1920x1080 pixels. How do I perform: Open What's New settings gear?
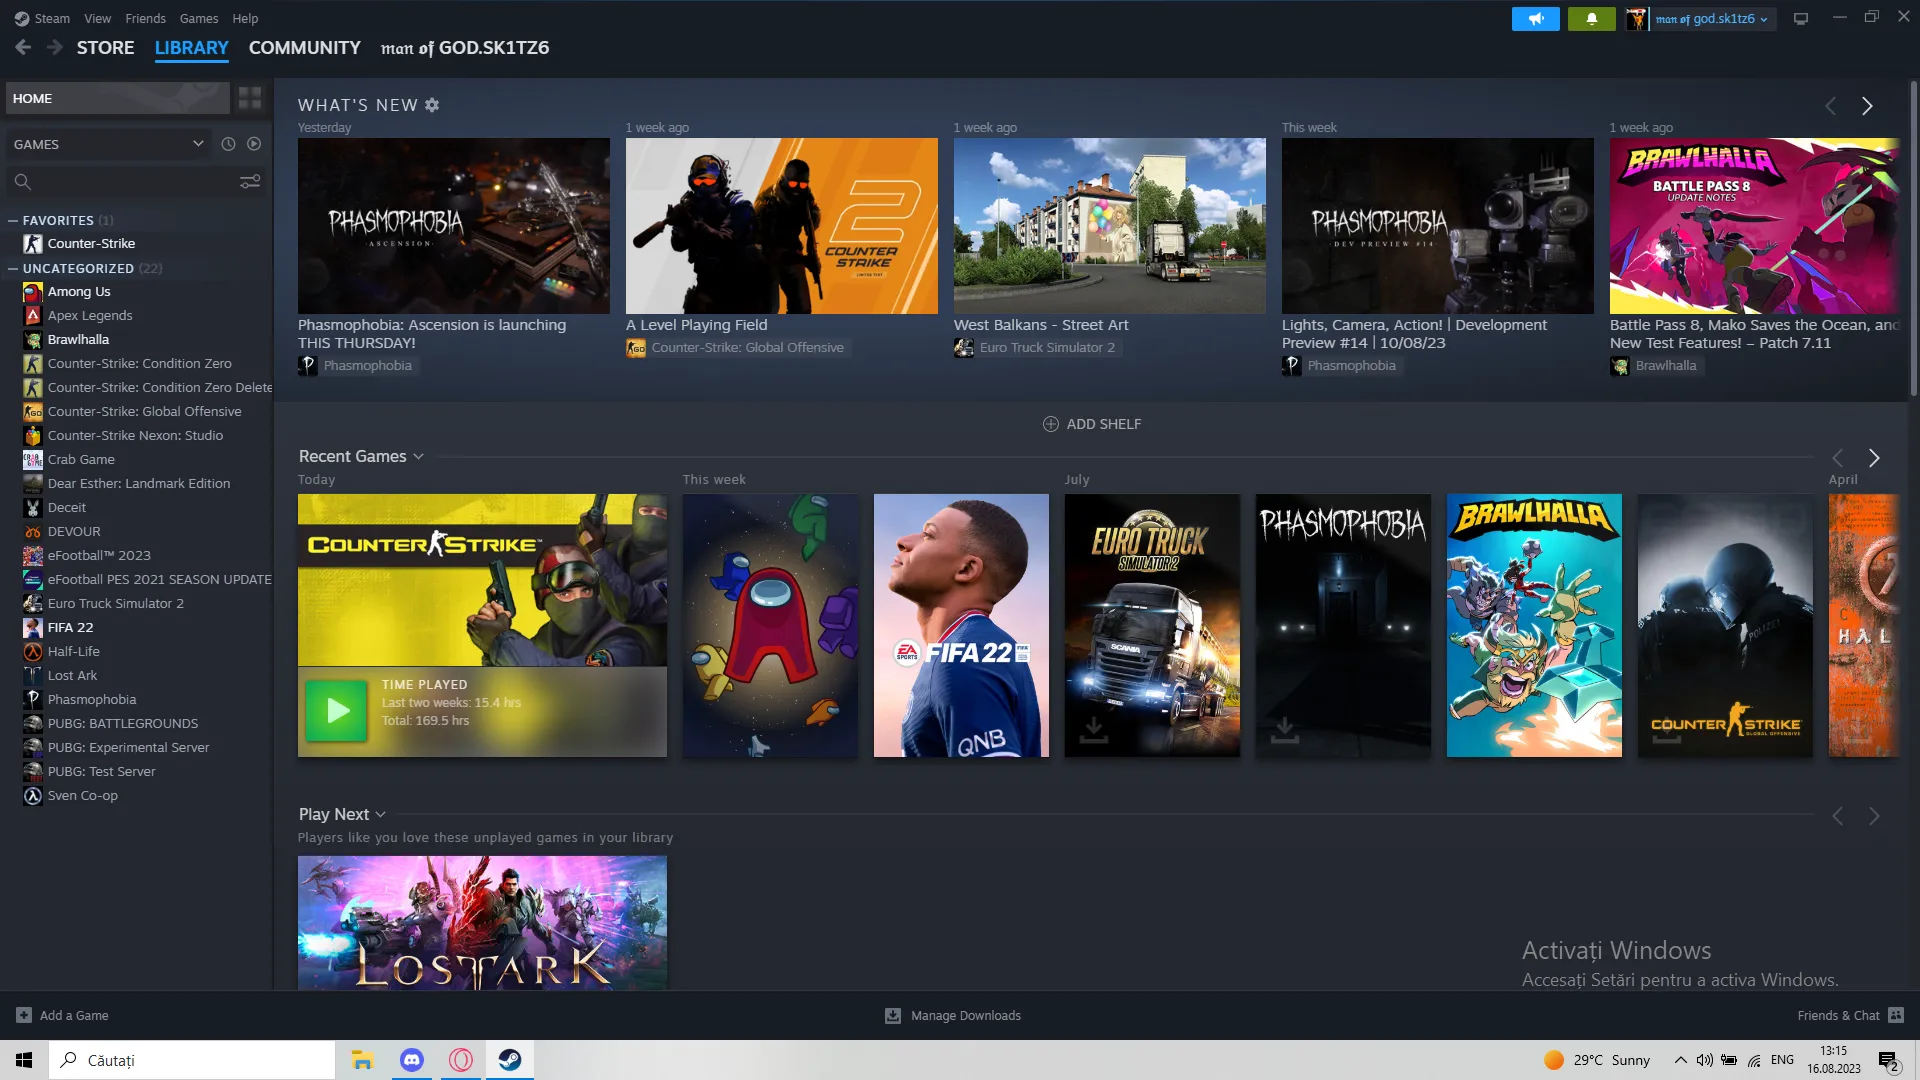click(432, 105)
